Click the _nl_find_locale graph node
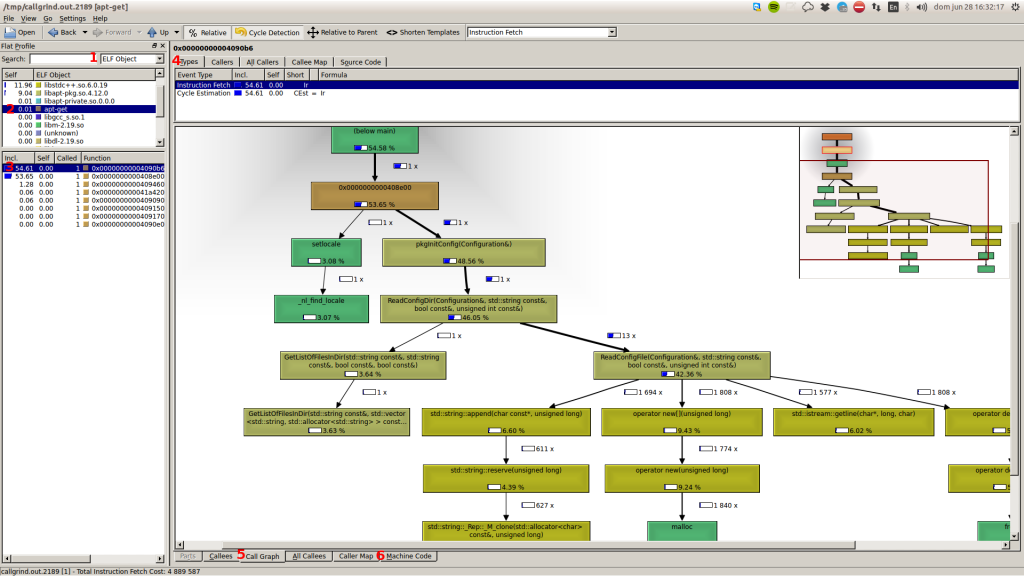 [x=321, y=309]
